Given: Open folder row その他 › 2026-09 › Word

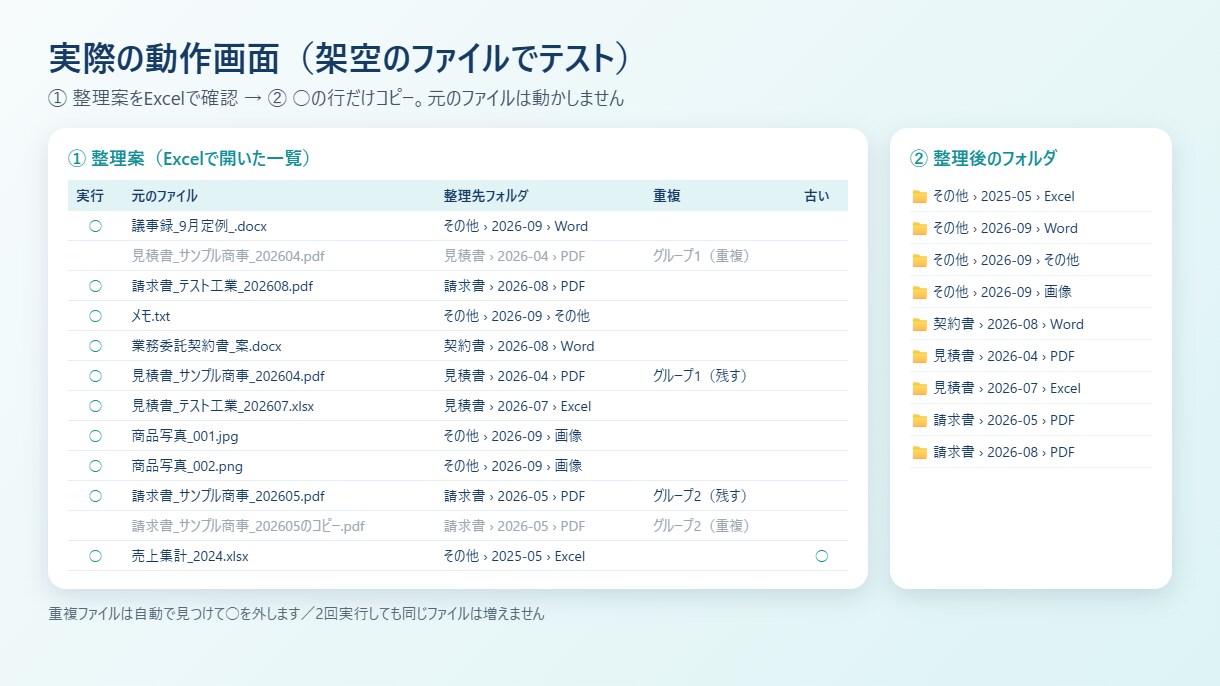Looking at the screenshot, I should click(x=1031, y=229).
